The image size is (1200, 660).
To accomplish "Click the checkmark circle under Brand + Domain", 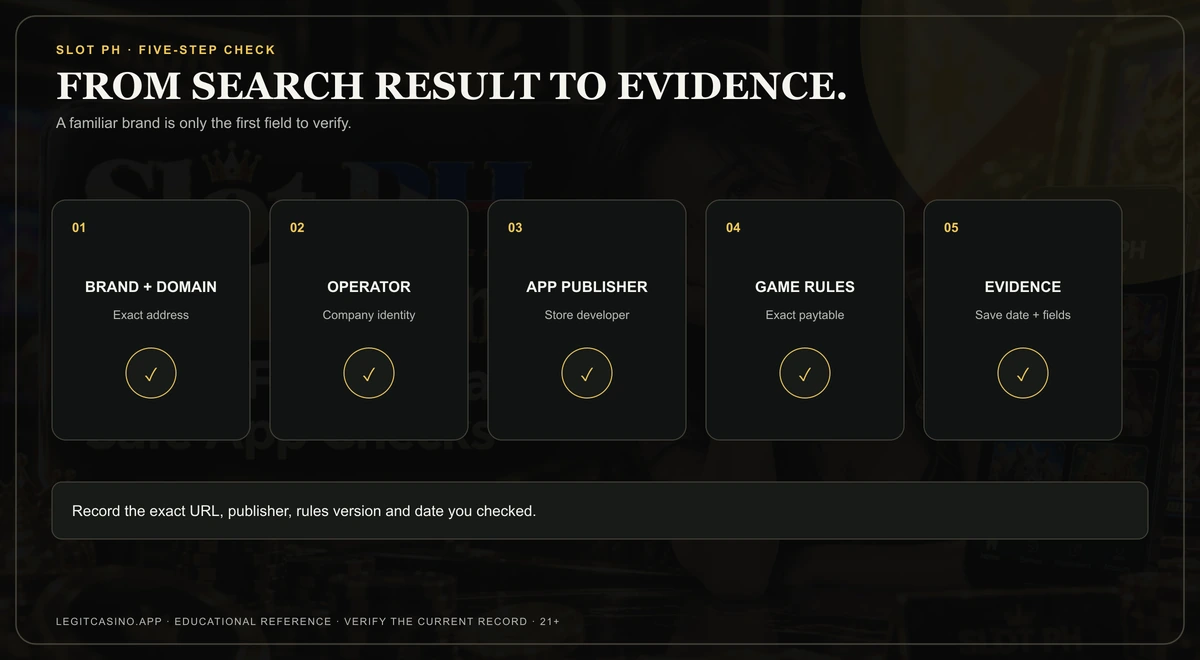I will point(151,374).
